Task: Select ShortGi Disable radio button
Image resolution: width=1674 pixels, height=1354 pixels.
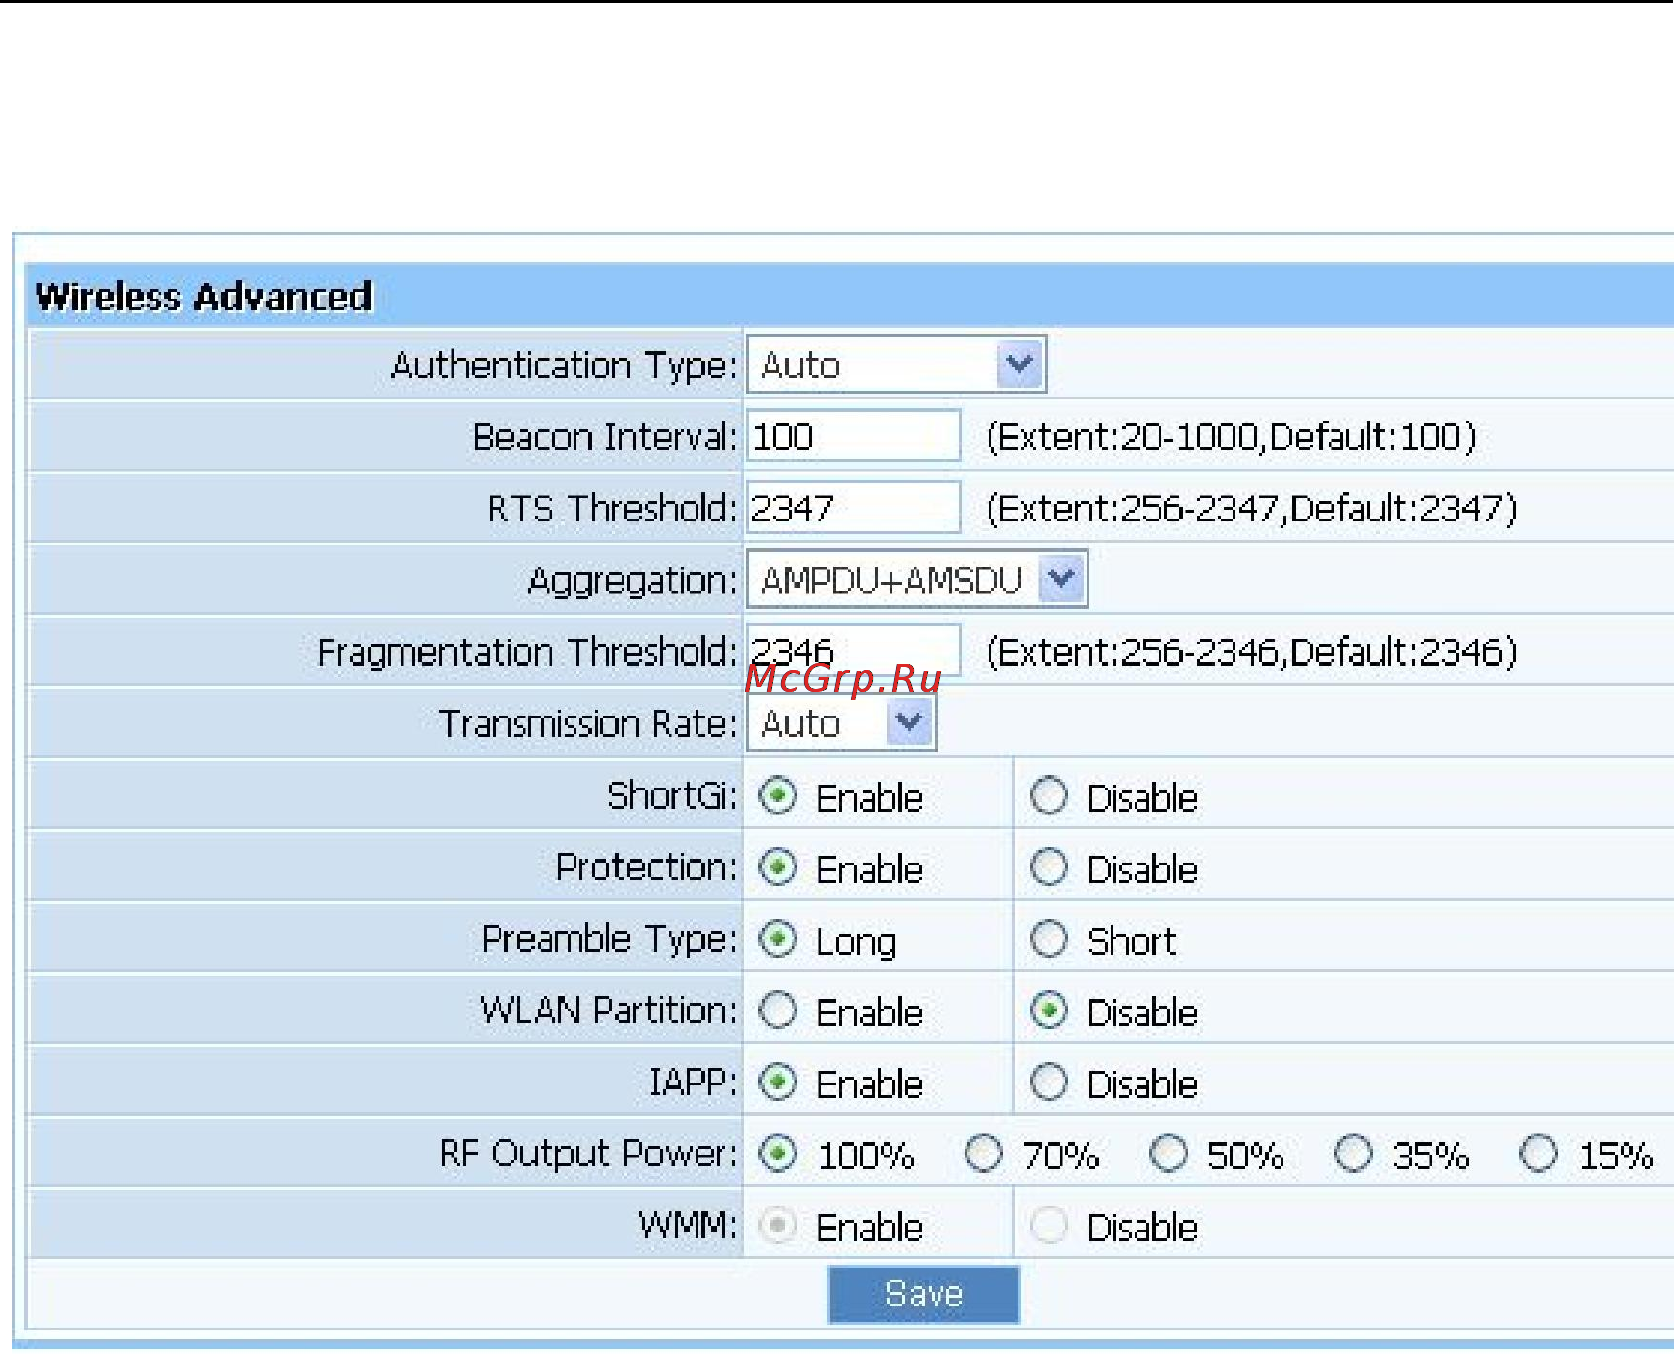Action: tap(1049, 796)
